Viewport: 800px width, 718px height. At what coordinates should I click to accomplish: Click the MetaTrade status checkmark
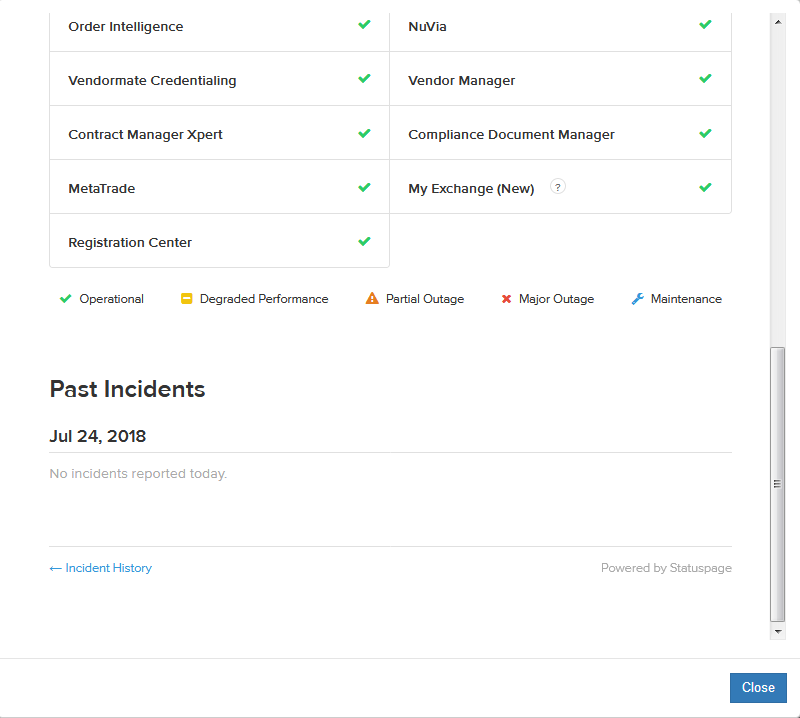coord(364,187)
